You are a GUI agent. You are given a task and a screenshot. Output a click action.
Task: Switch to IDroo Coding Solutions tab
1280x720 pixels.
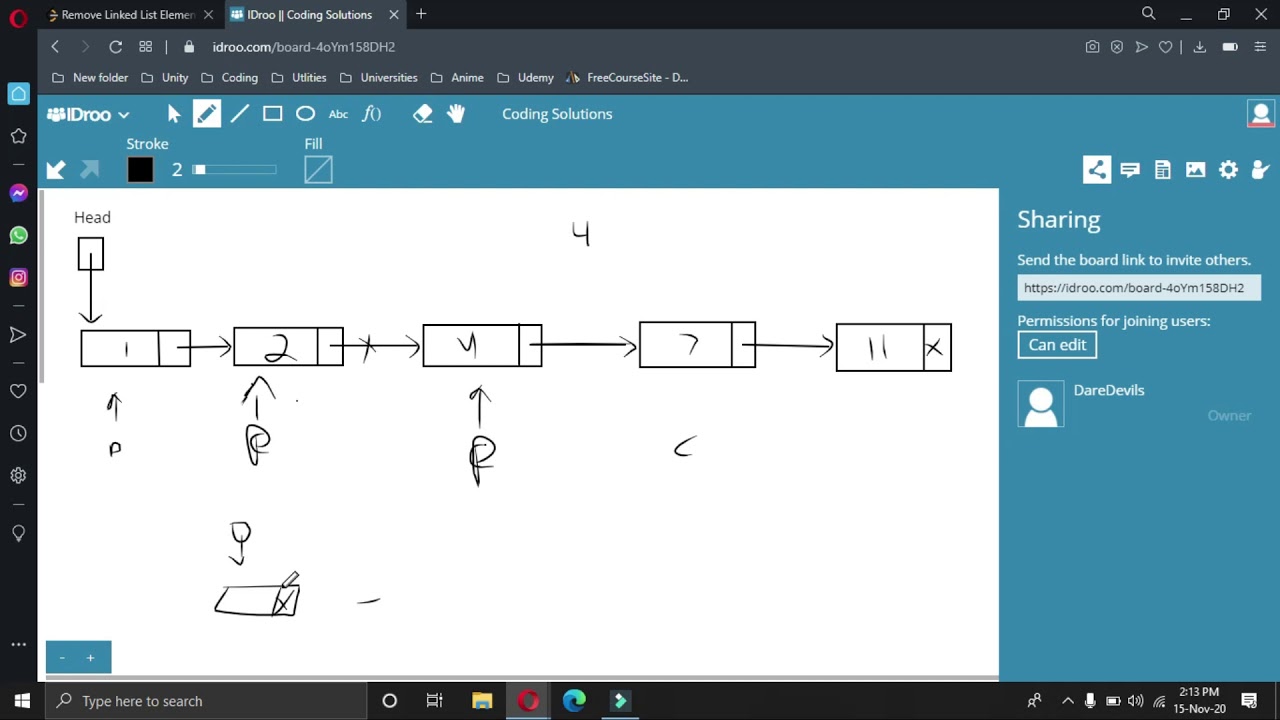(315, 15)
